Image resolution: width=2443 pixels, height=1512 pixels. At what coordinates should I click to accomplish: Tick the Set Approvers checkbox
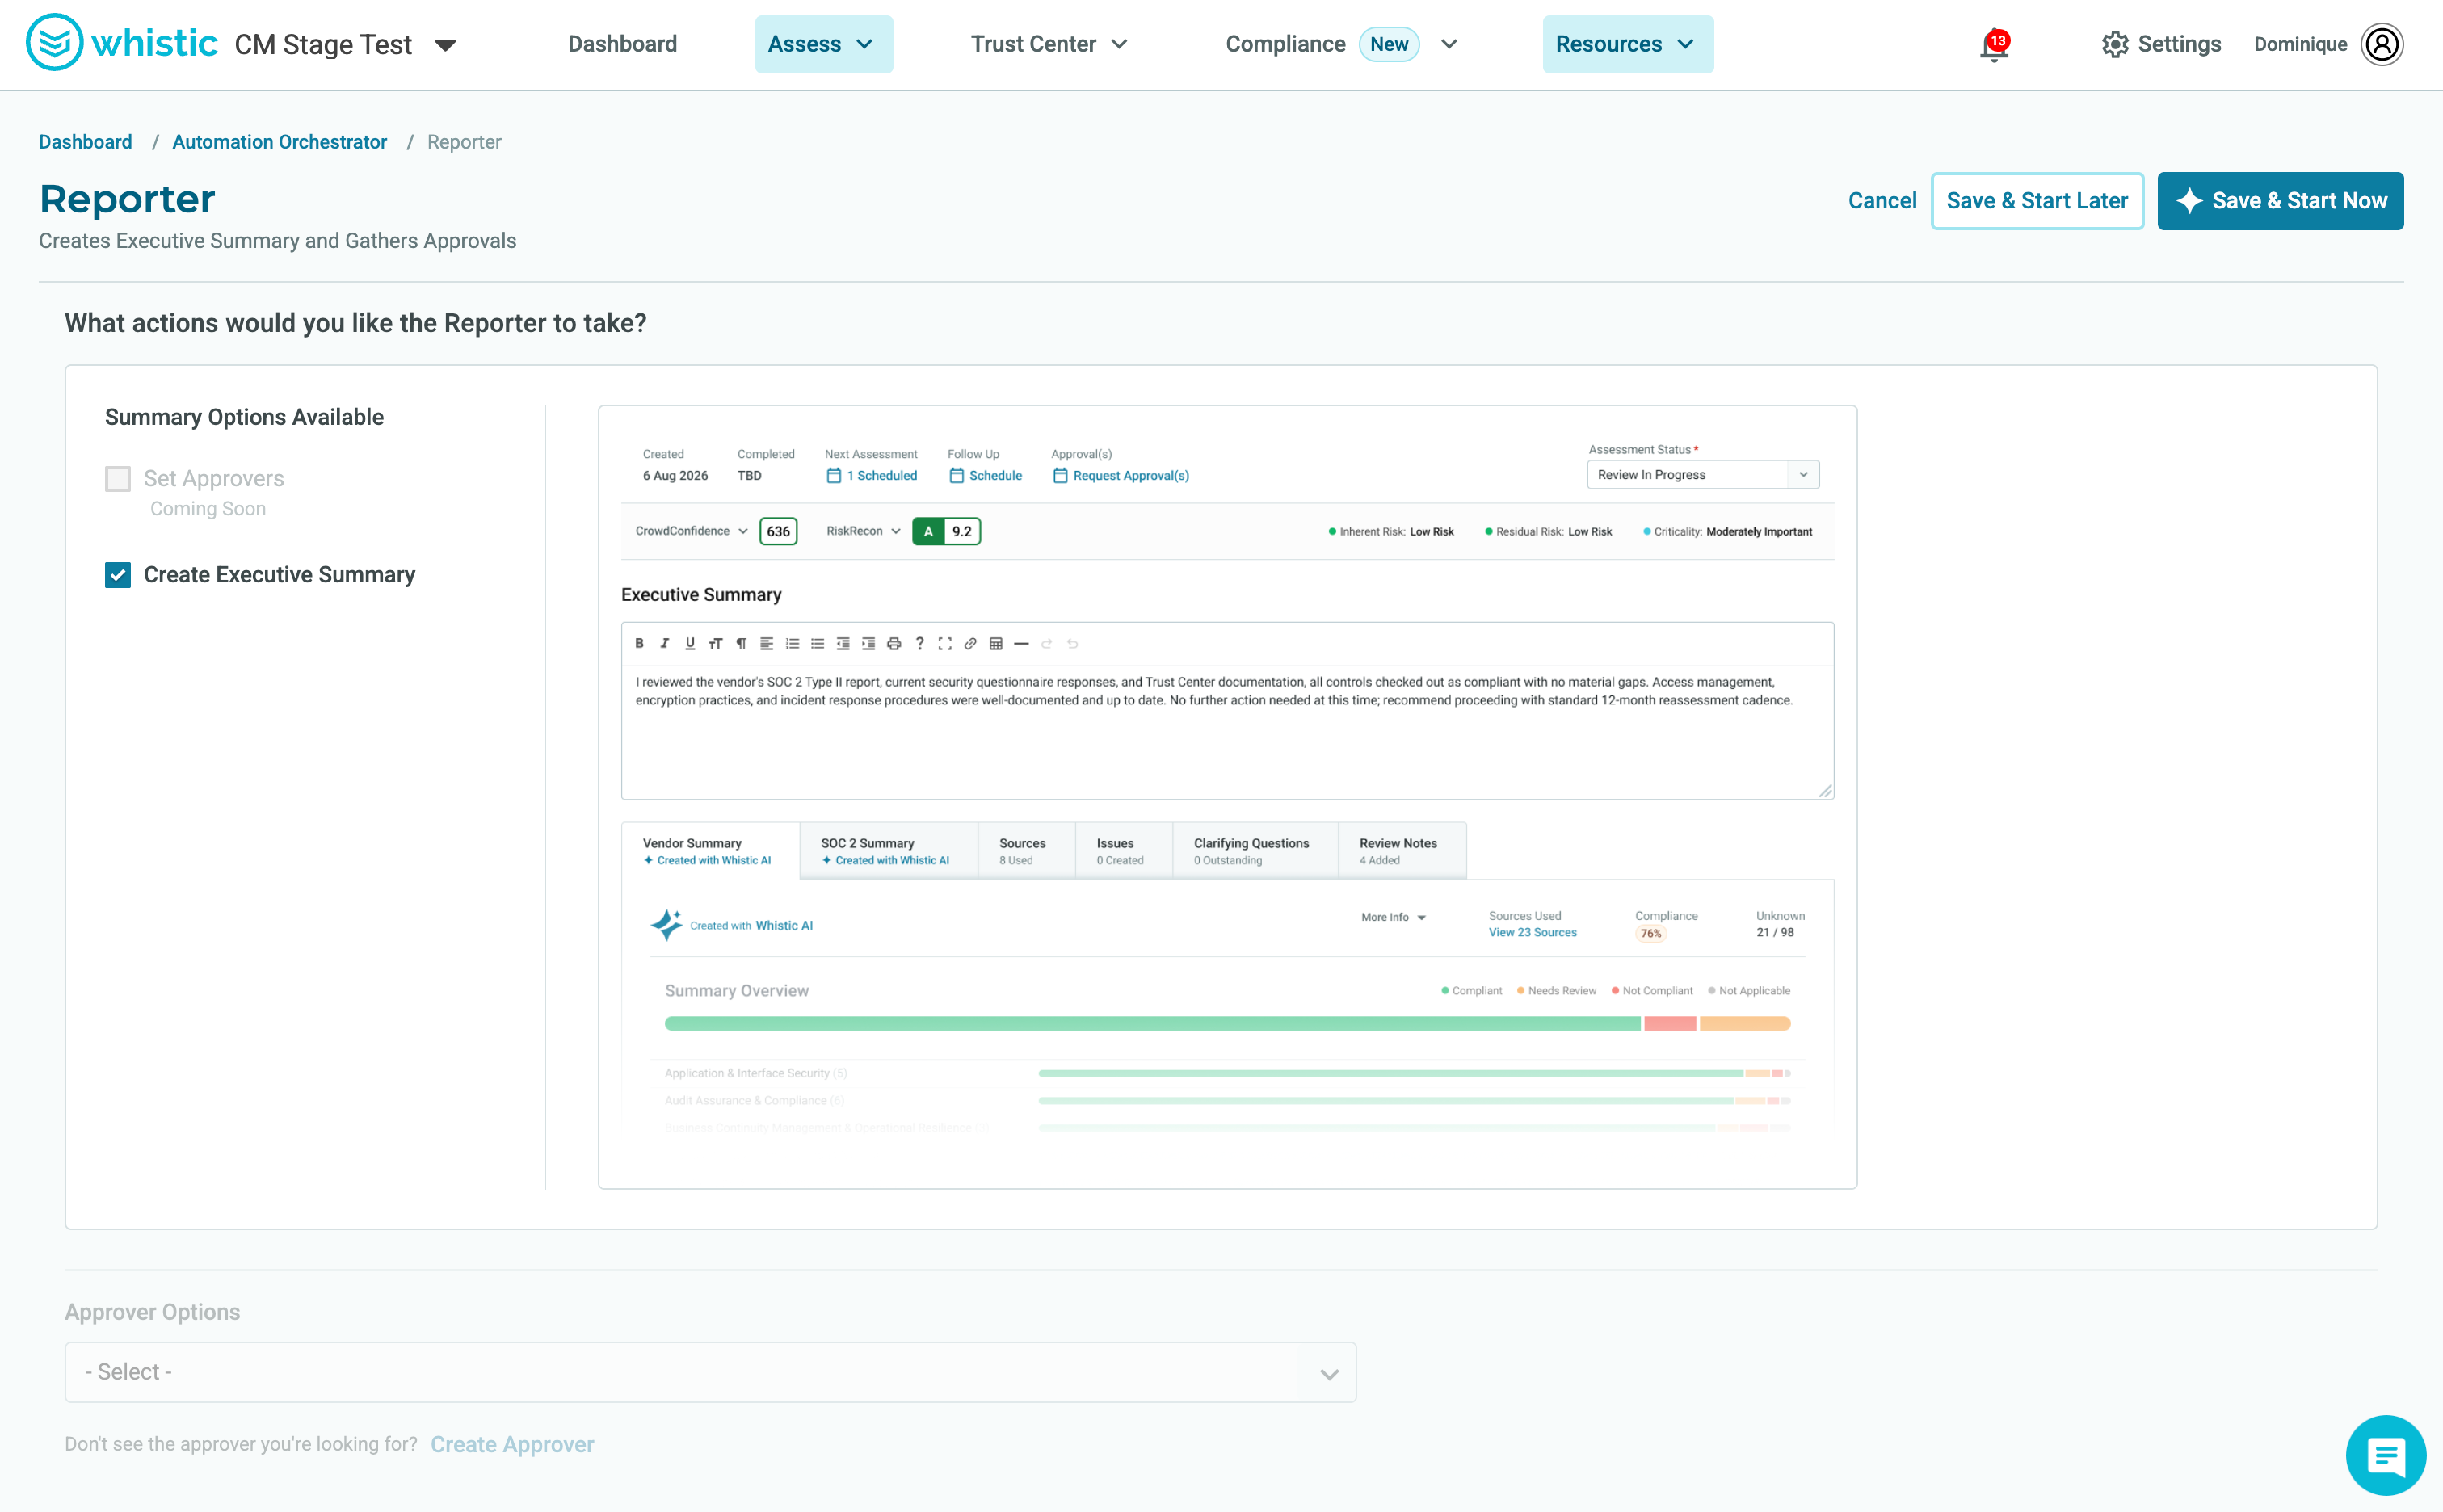(118, 478)
